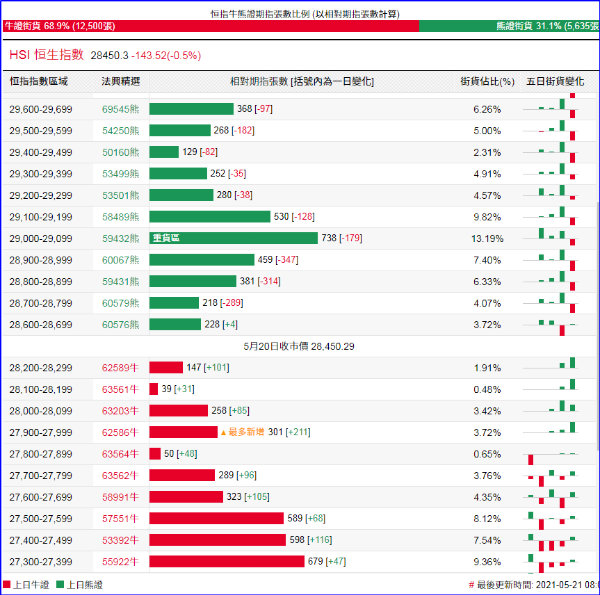Select index range 29,600-29,699
The height and width of the screenshot is (595, 600).
41,109
